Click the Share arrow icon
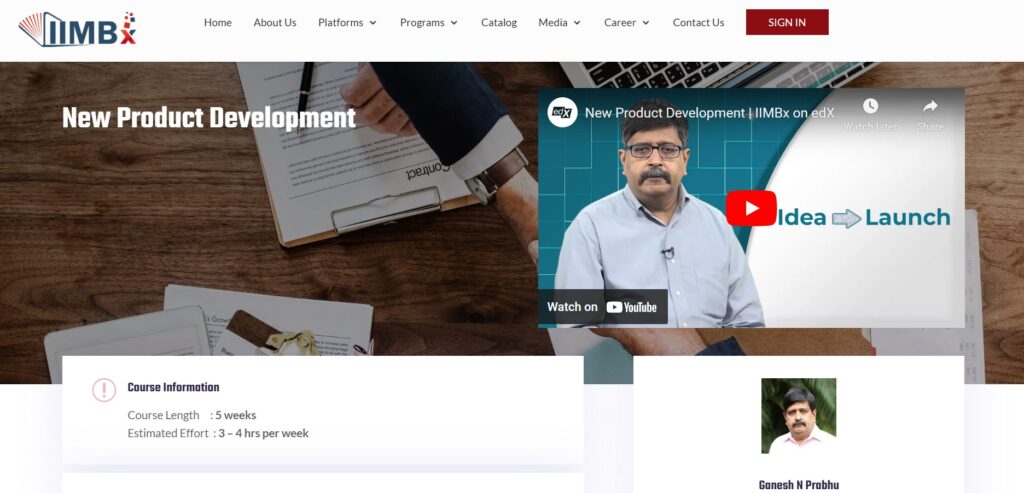 (x=930, y=107)
